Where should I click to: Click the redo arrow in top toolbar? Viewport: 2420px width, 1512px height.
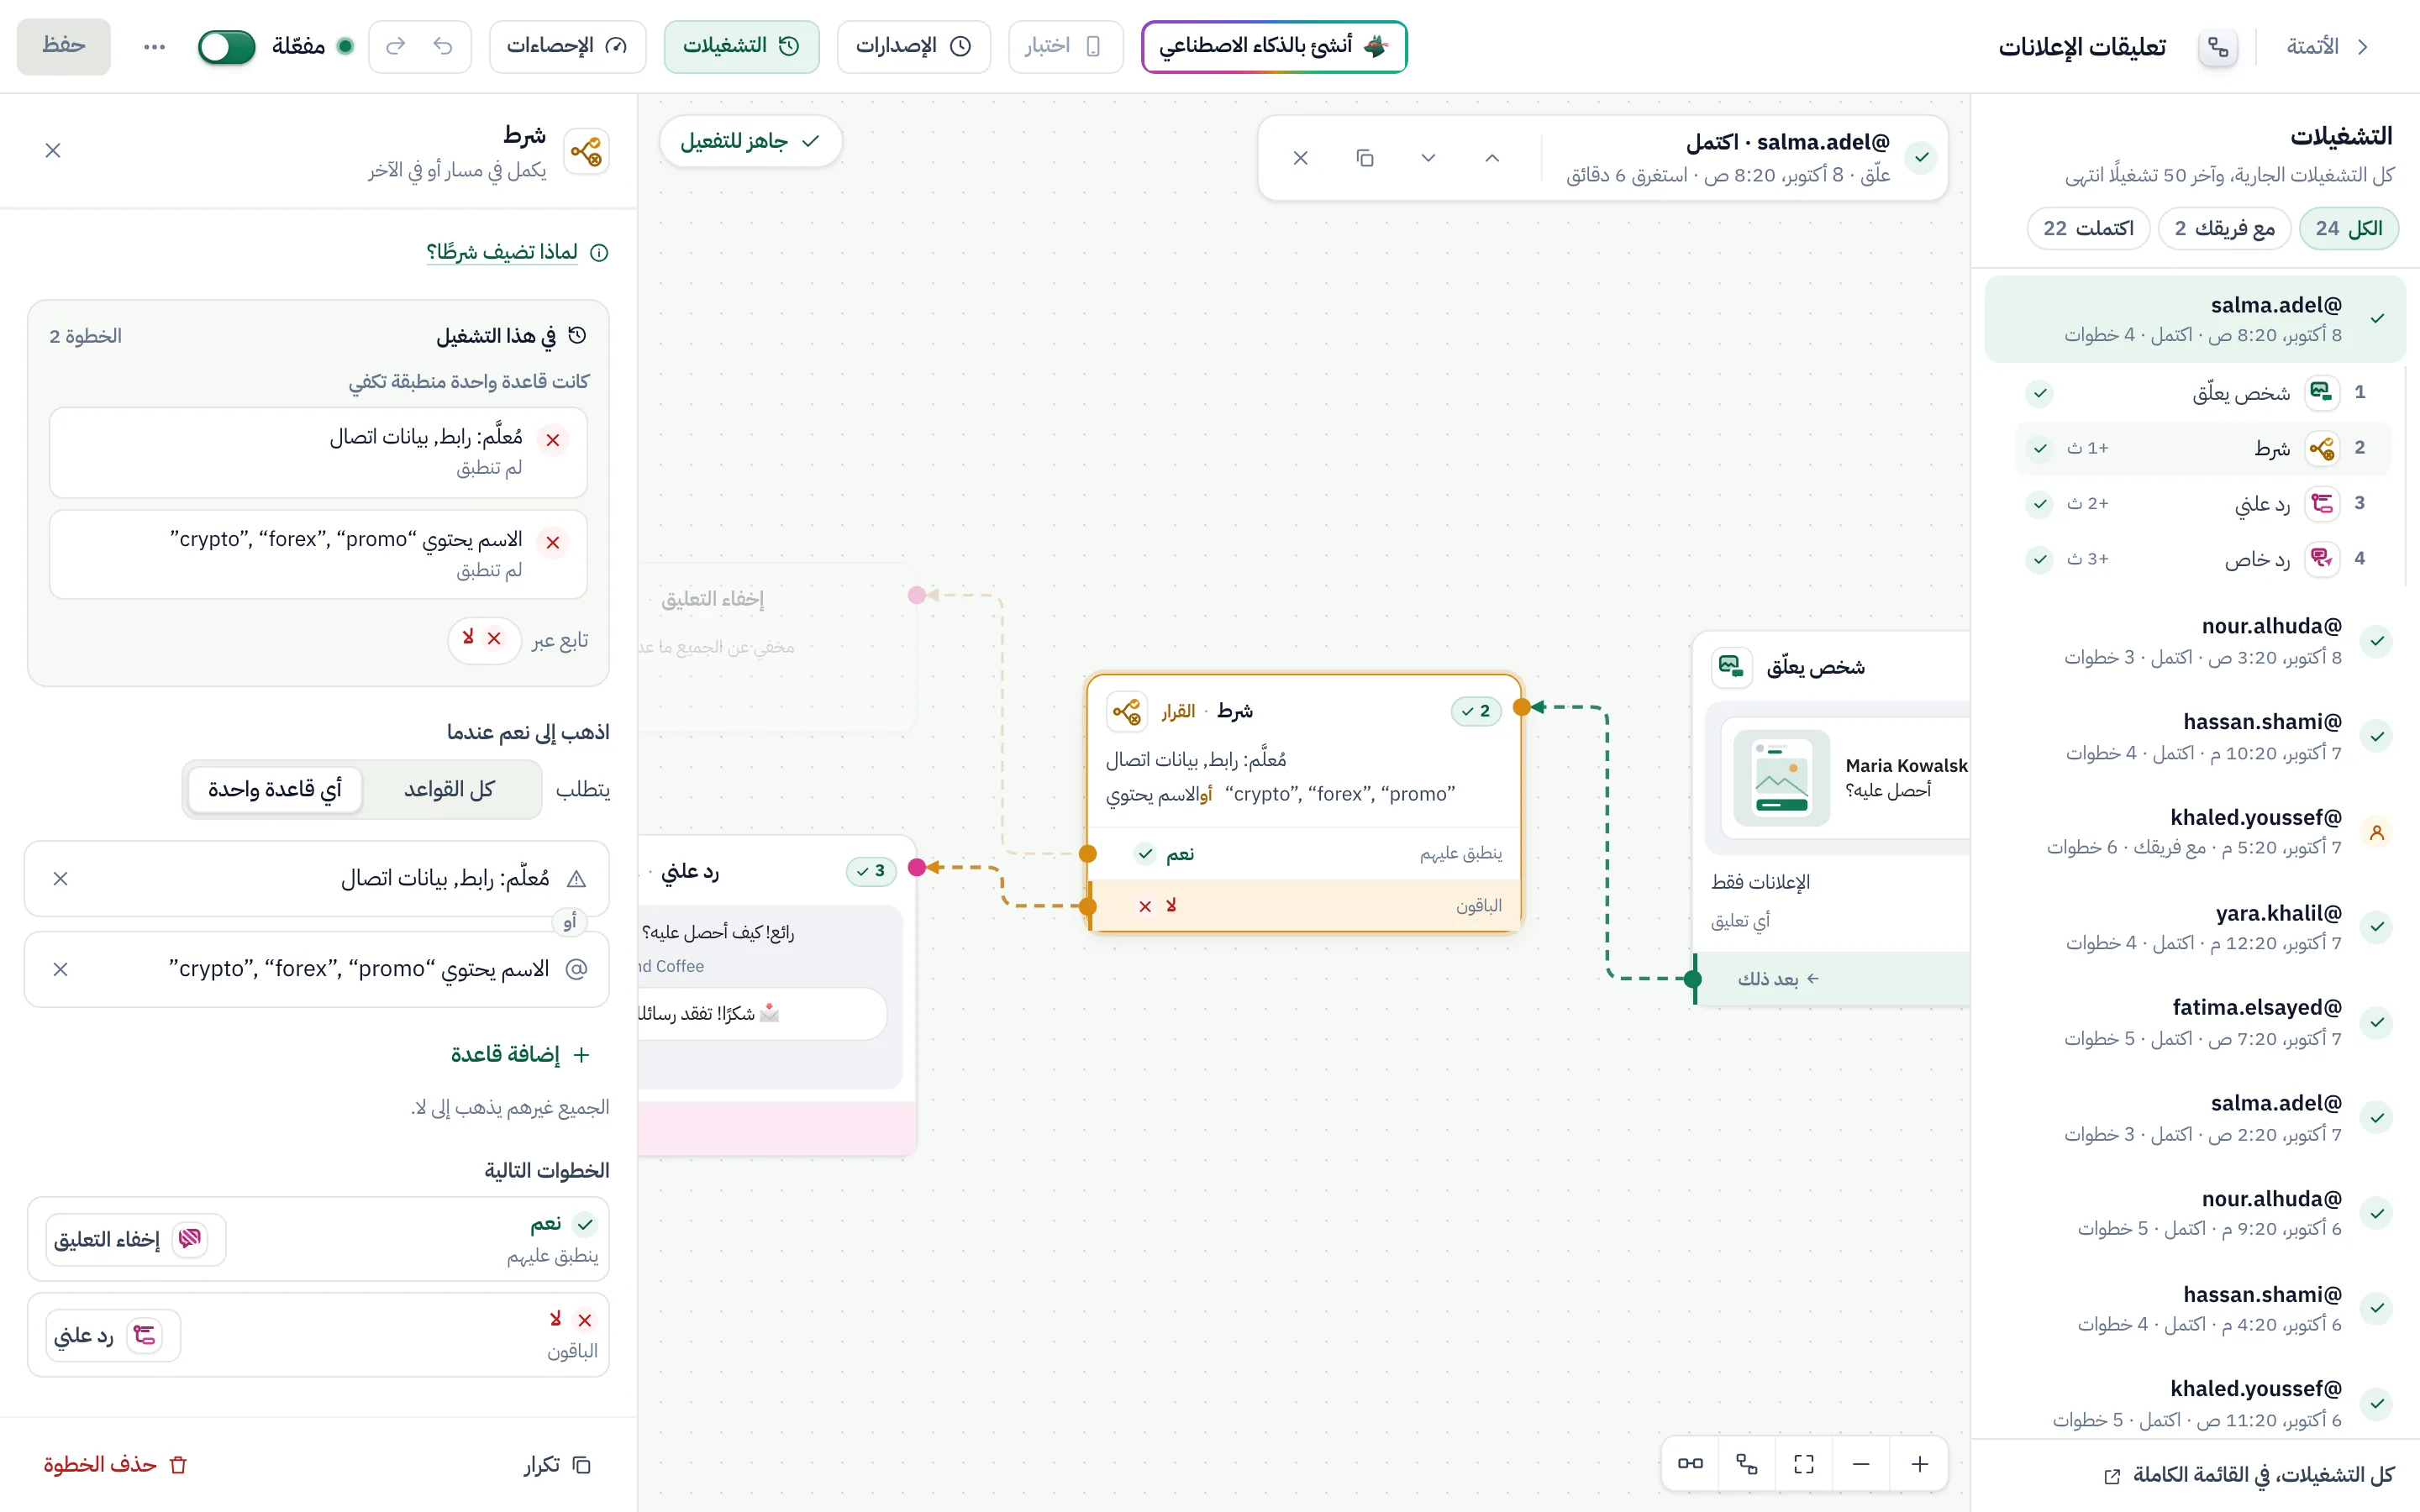[395, 46]
